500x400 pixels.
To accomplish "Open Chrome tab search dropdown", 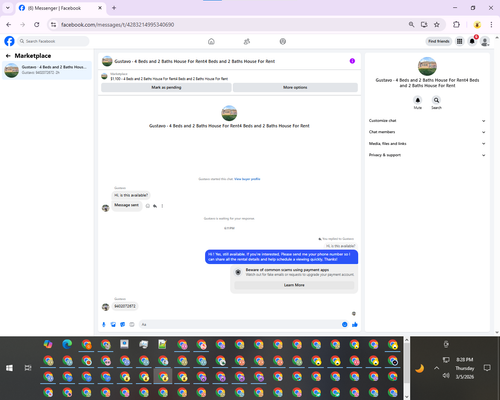I will [x=8, y=8].
